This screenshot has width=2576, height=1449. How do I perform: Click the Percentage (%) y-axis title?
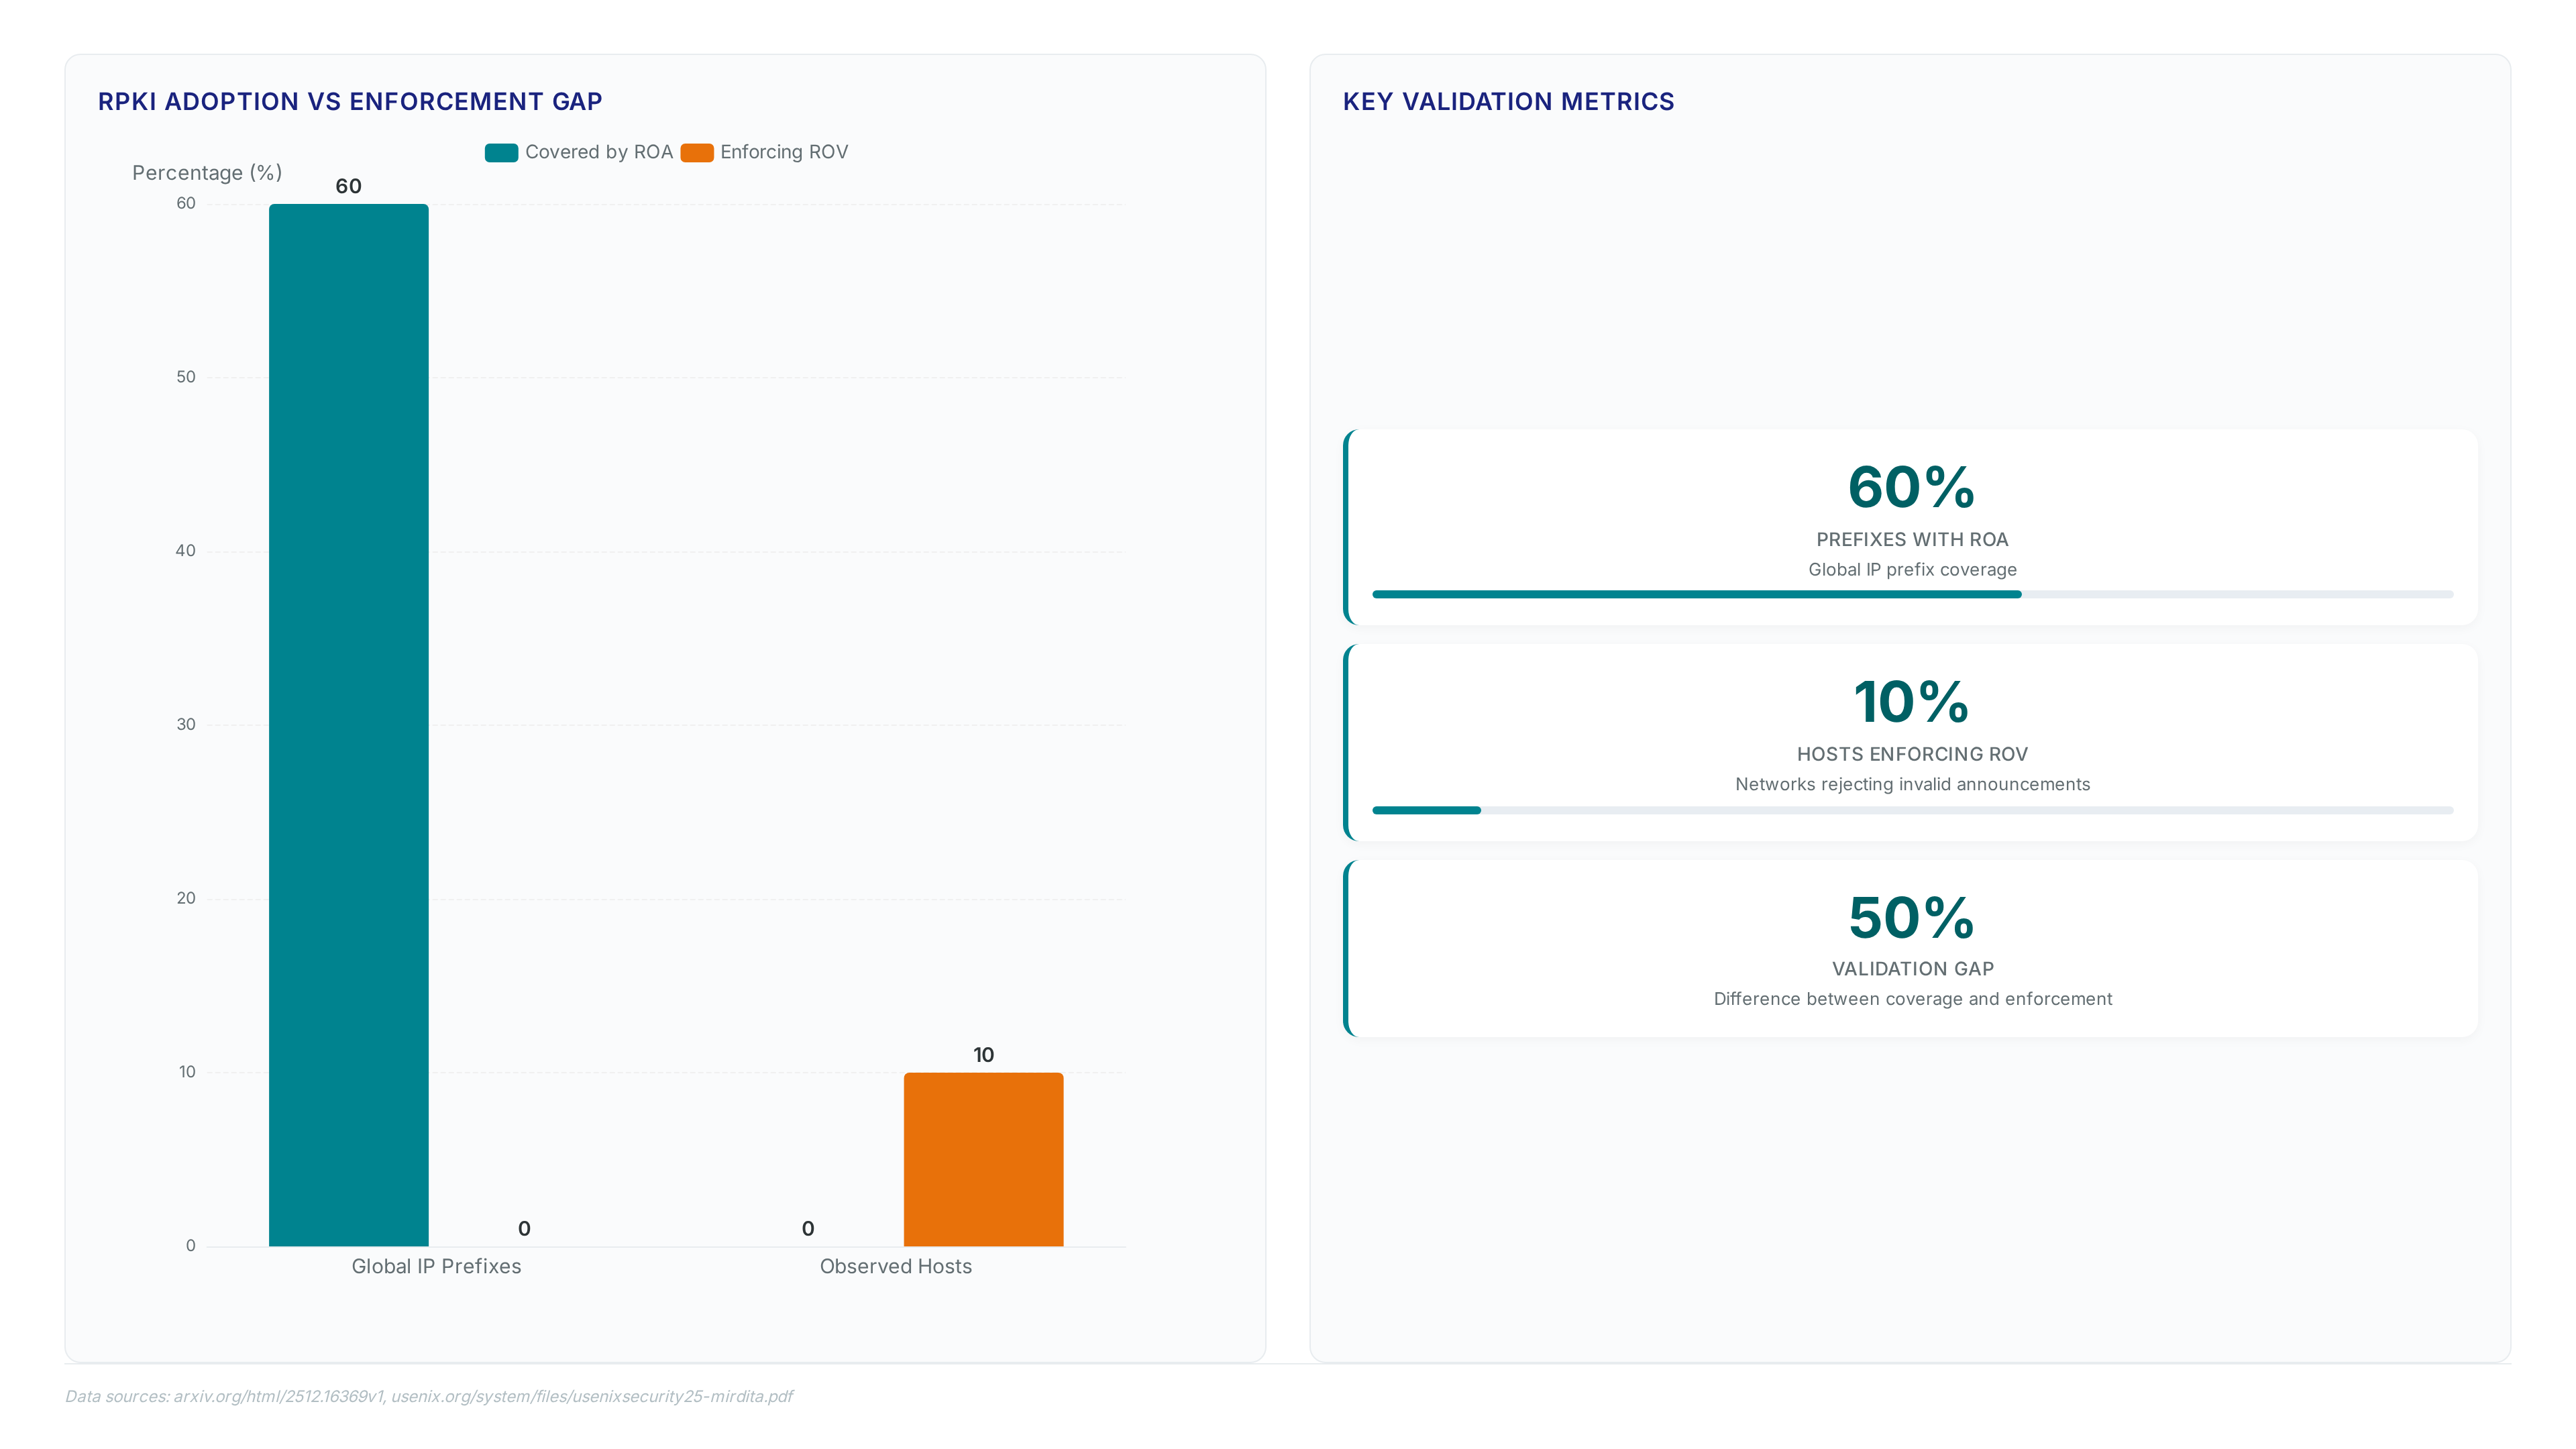207,173
